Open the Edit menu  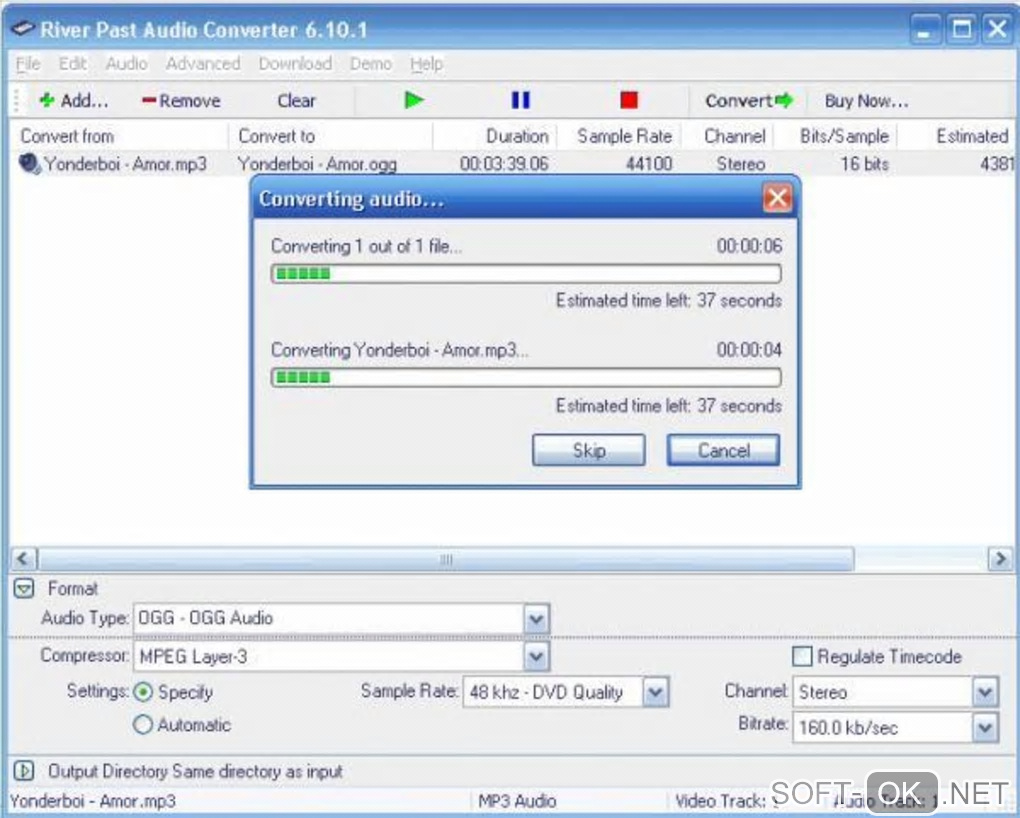coord(72,64)
